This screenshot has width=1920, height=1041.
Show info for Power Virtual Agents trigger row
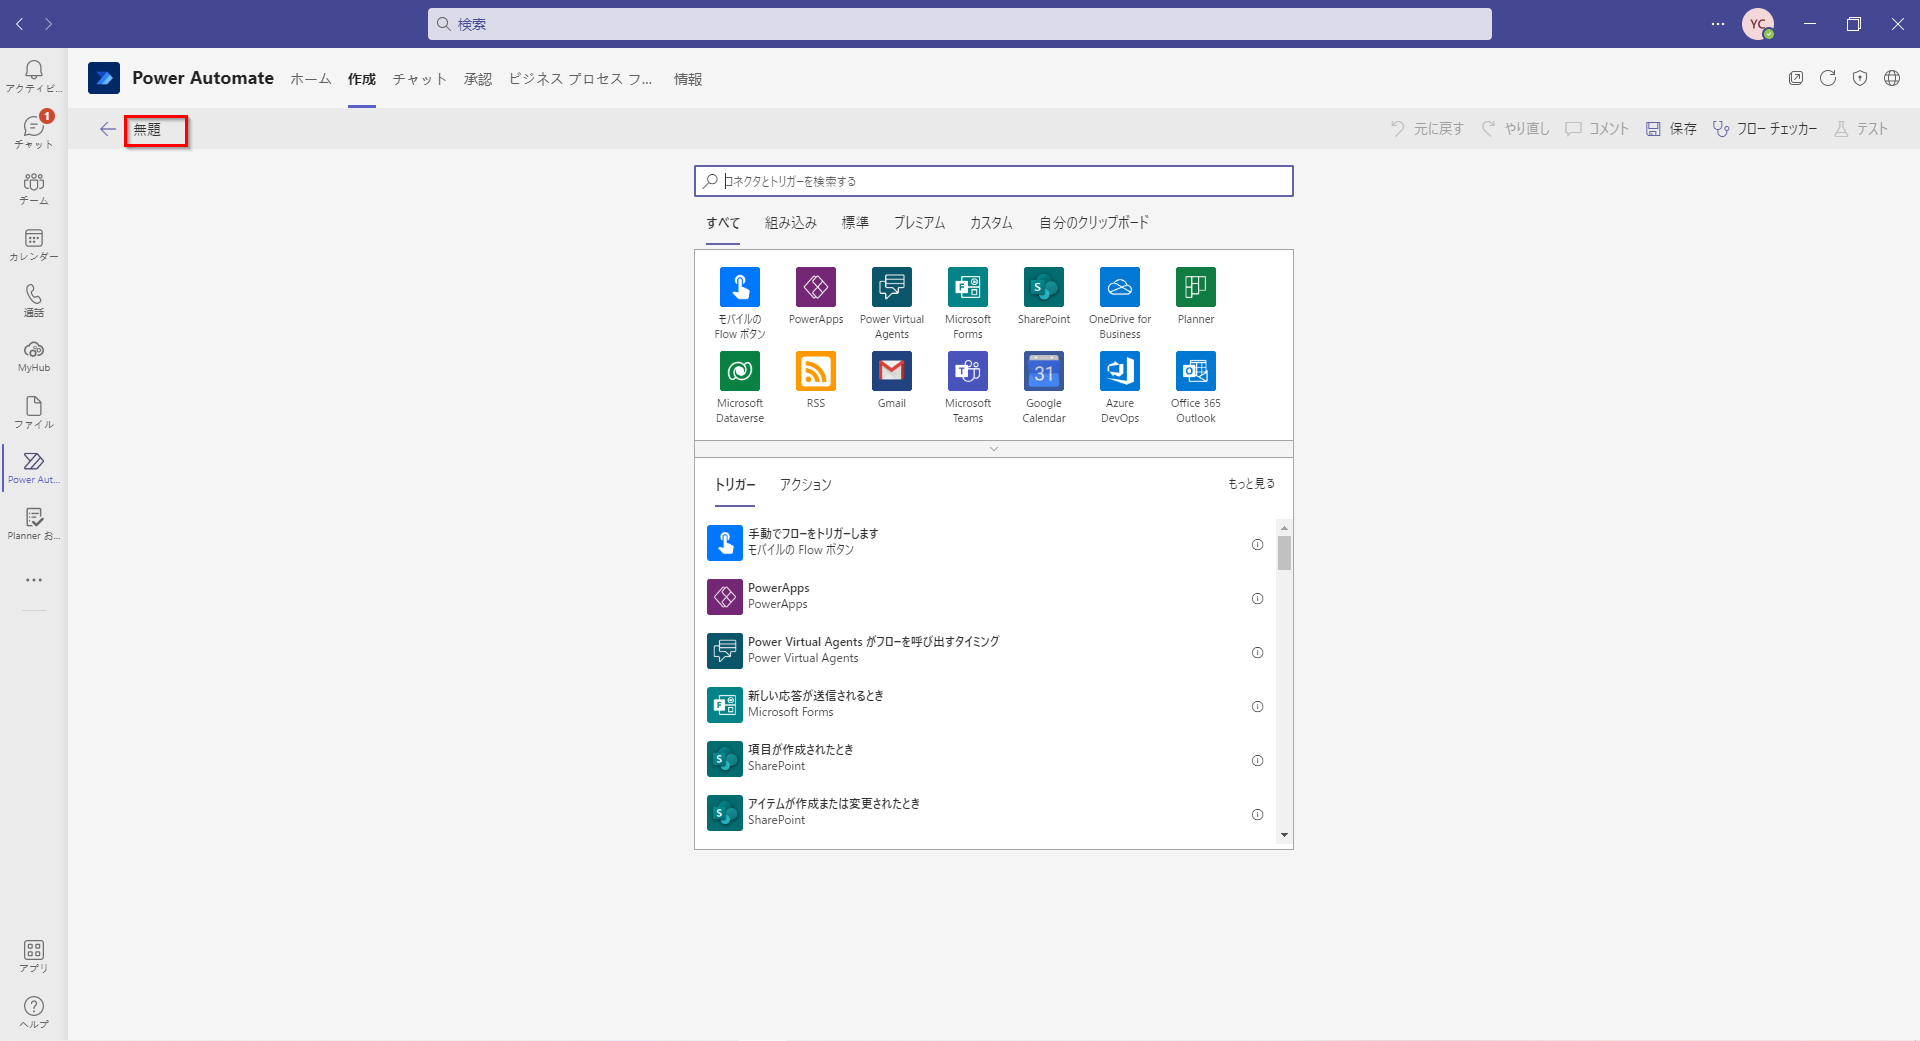(1257, 653)
